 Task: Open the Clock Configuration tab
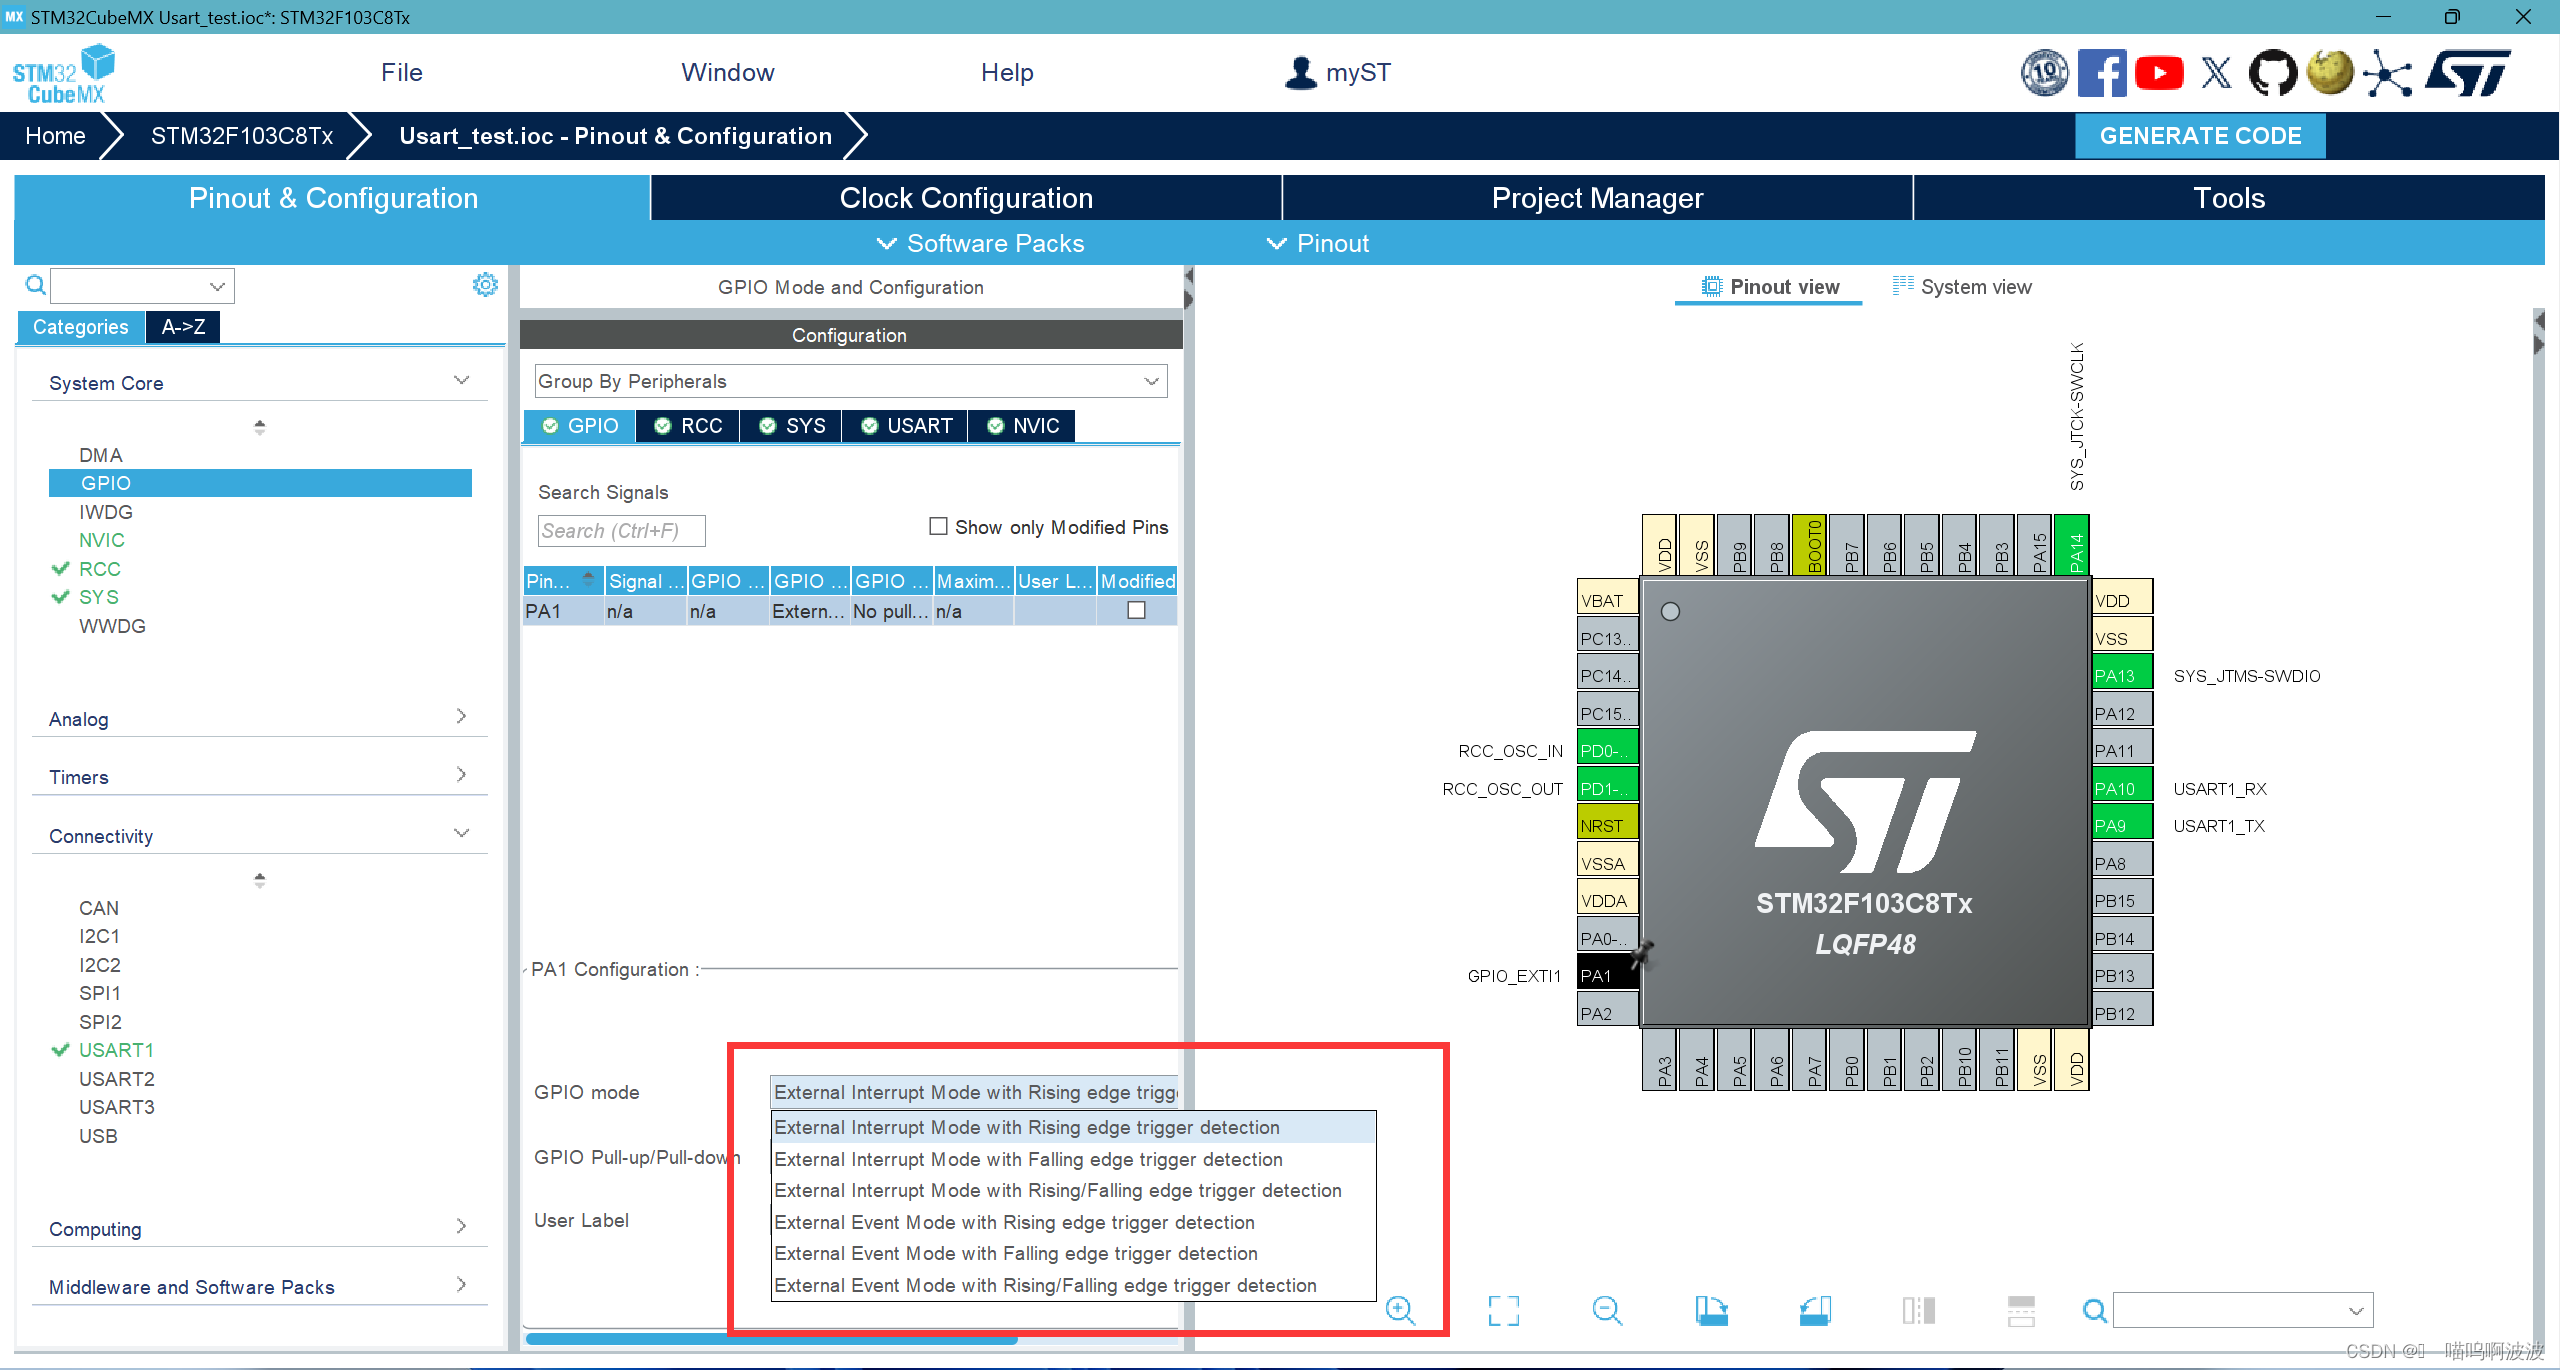coord(966,198)
